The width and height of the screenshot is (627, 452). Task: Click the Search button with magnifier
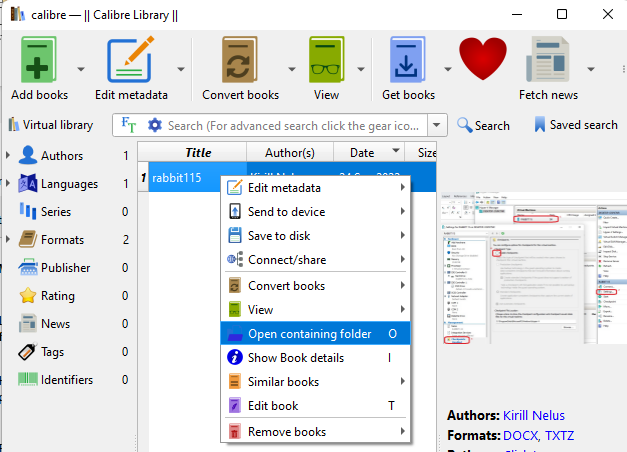[x=483, y=125]
